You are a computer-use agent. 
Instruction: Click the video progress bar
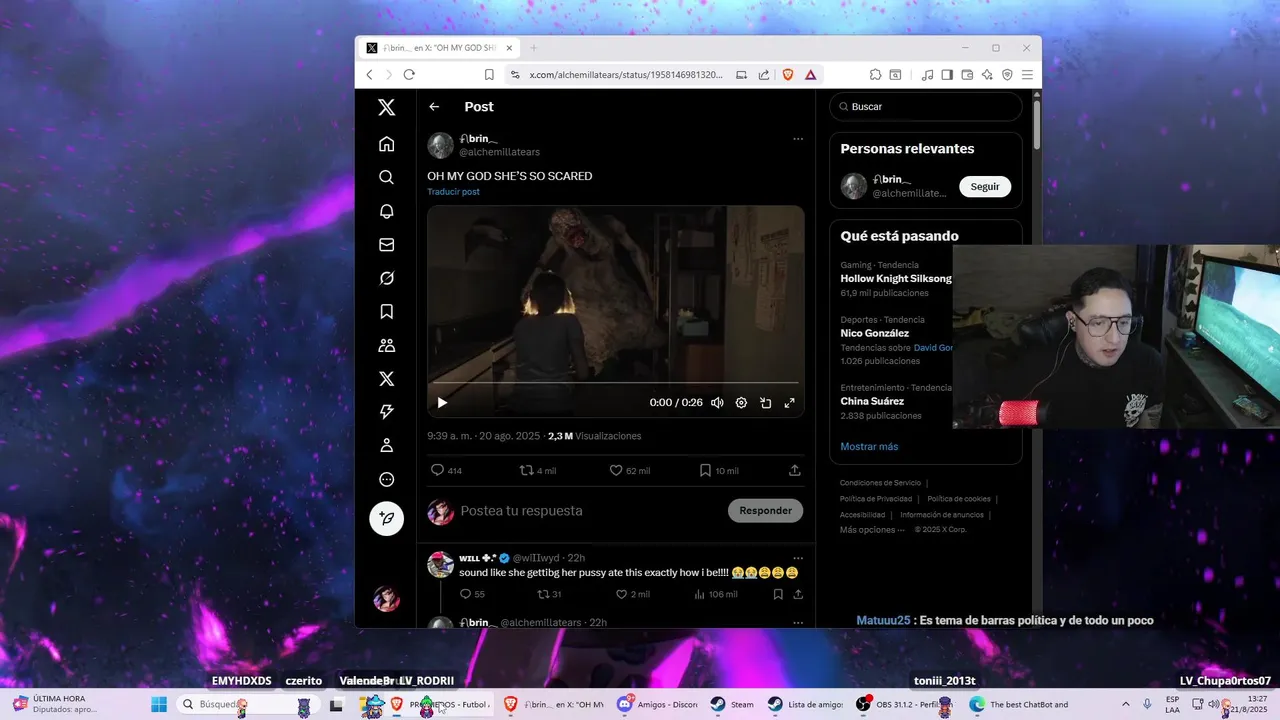pos(616,383)
